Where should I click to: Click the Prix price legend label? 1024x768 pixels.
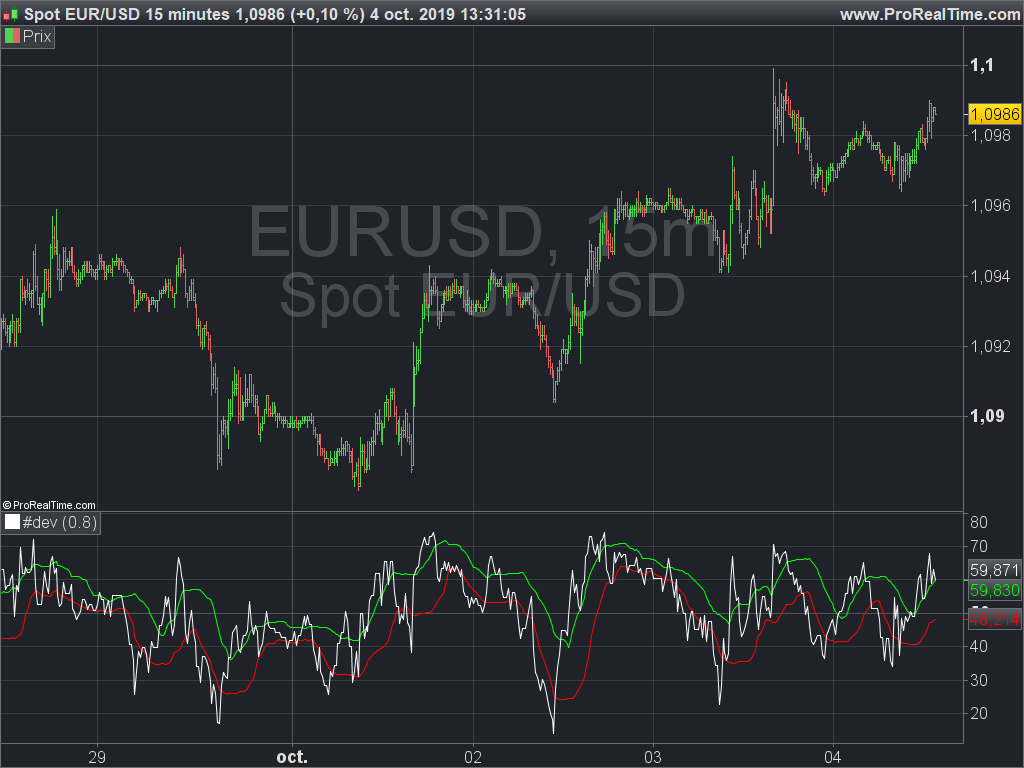[37, 37]
